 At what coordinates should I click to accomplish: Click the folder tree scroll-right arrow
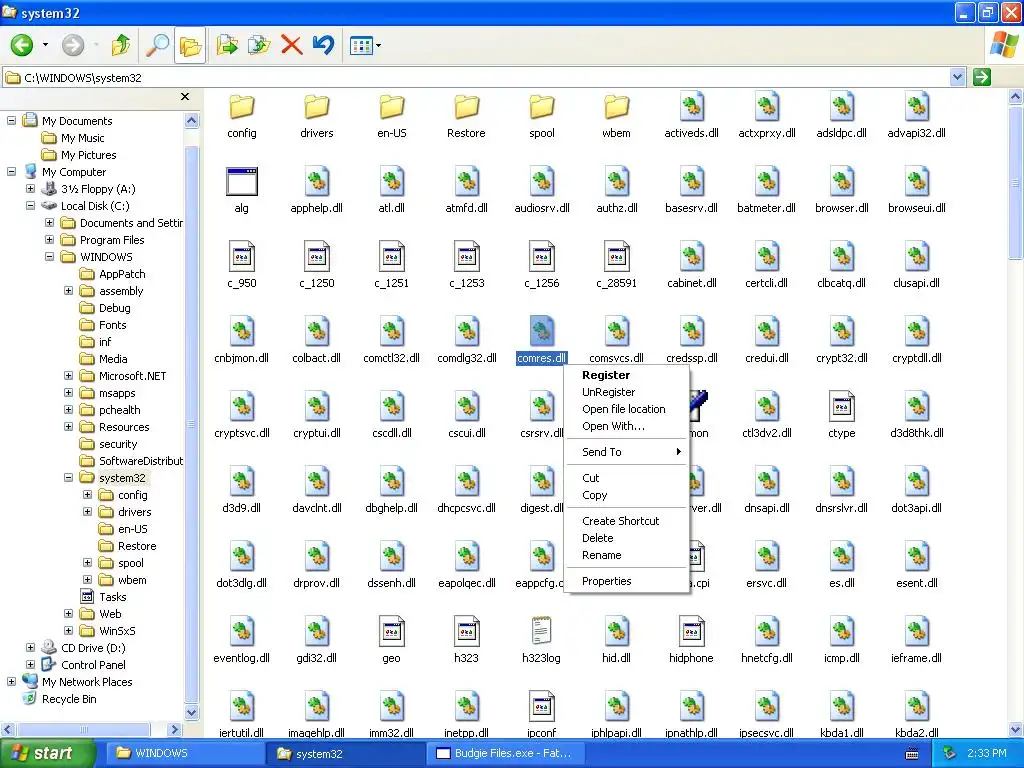pyautogui.click(x=174, y=729)
